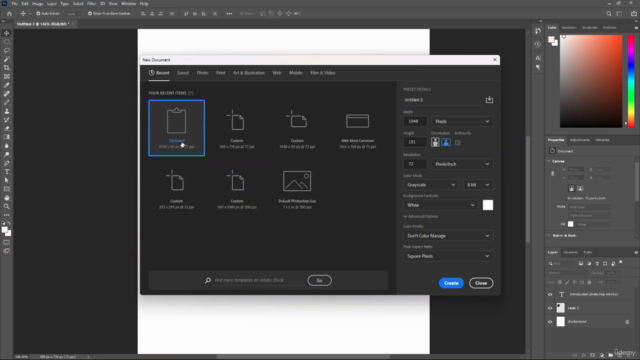This screenshot has width=640, height=360.
Task: Select the Hand tool
Action: [x=7, y=198]
